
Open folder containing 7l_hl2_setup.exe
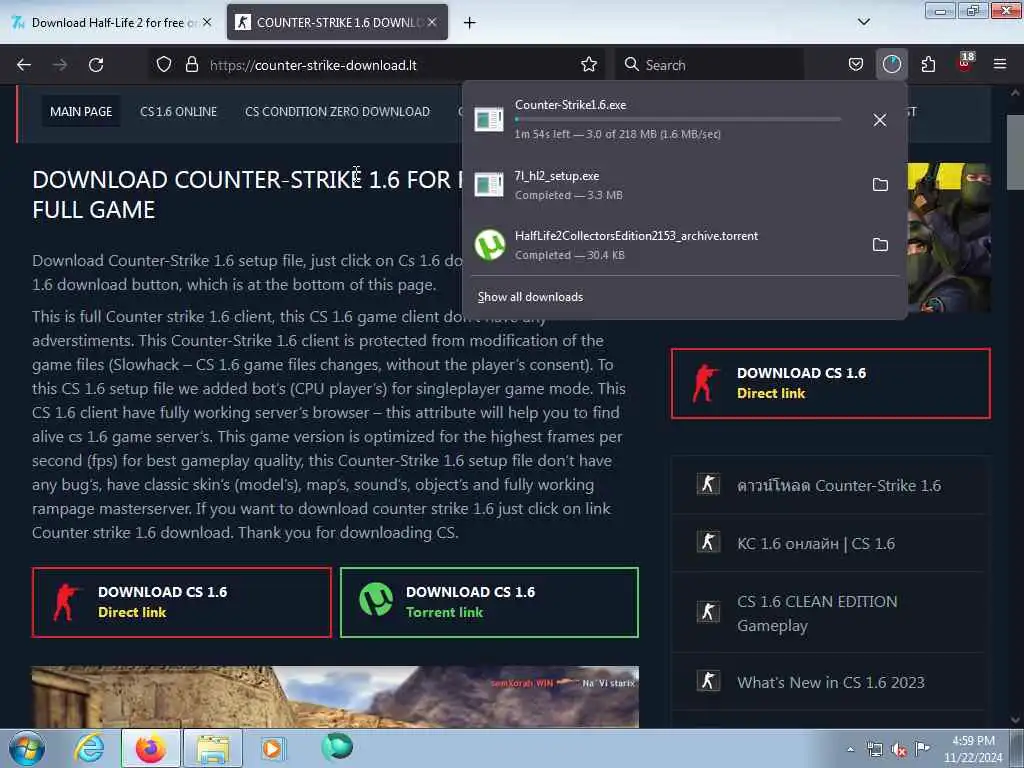(880, 185)
